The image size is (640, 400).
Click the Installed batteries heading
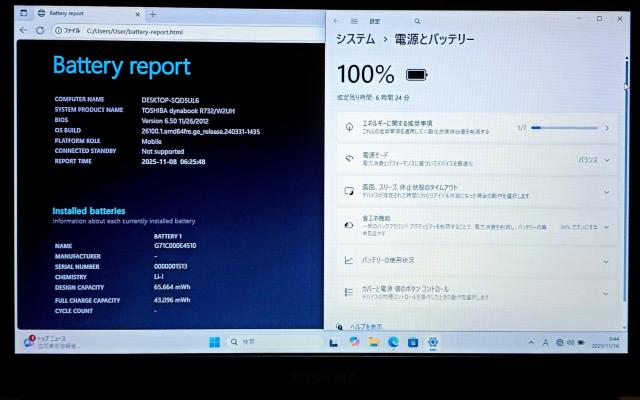tap(89, 211)
